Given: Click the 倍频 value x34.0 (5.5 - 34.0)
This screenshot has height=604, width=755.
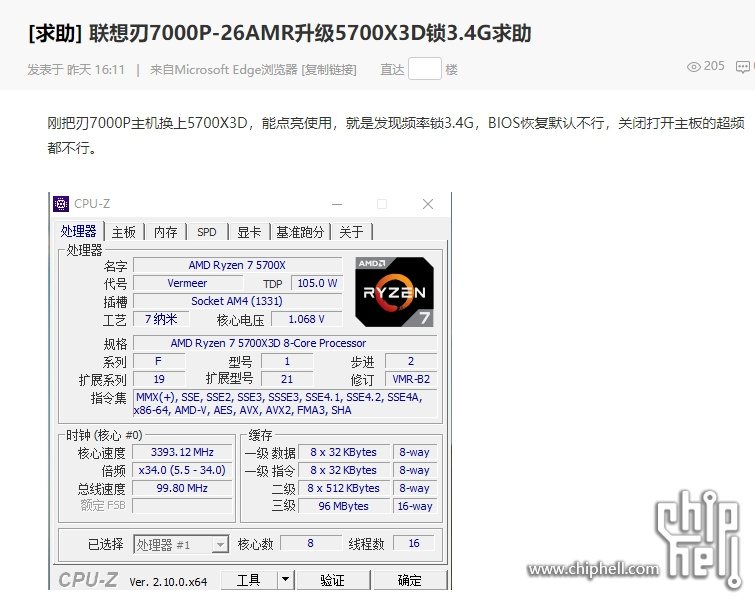Looking at the screenshot, I should coord(182,470).
